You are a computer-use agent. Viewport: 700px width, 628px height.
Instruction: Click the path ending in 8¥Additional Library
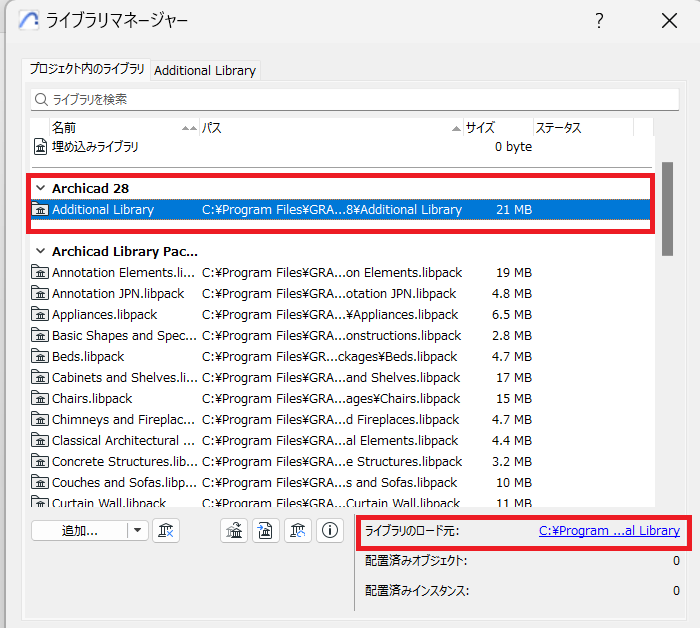tap(332, 209)
